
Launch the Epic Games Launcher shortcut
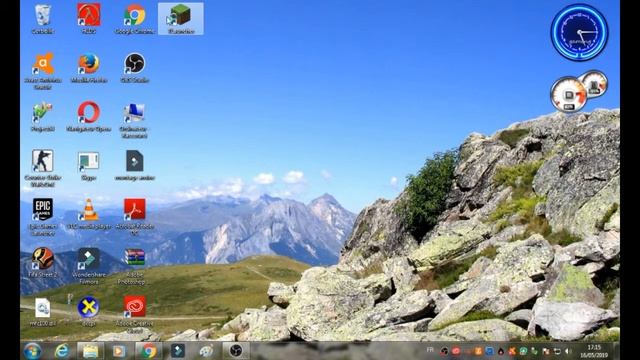(42, 217)
